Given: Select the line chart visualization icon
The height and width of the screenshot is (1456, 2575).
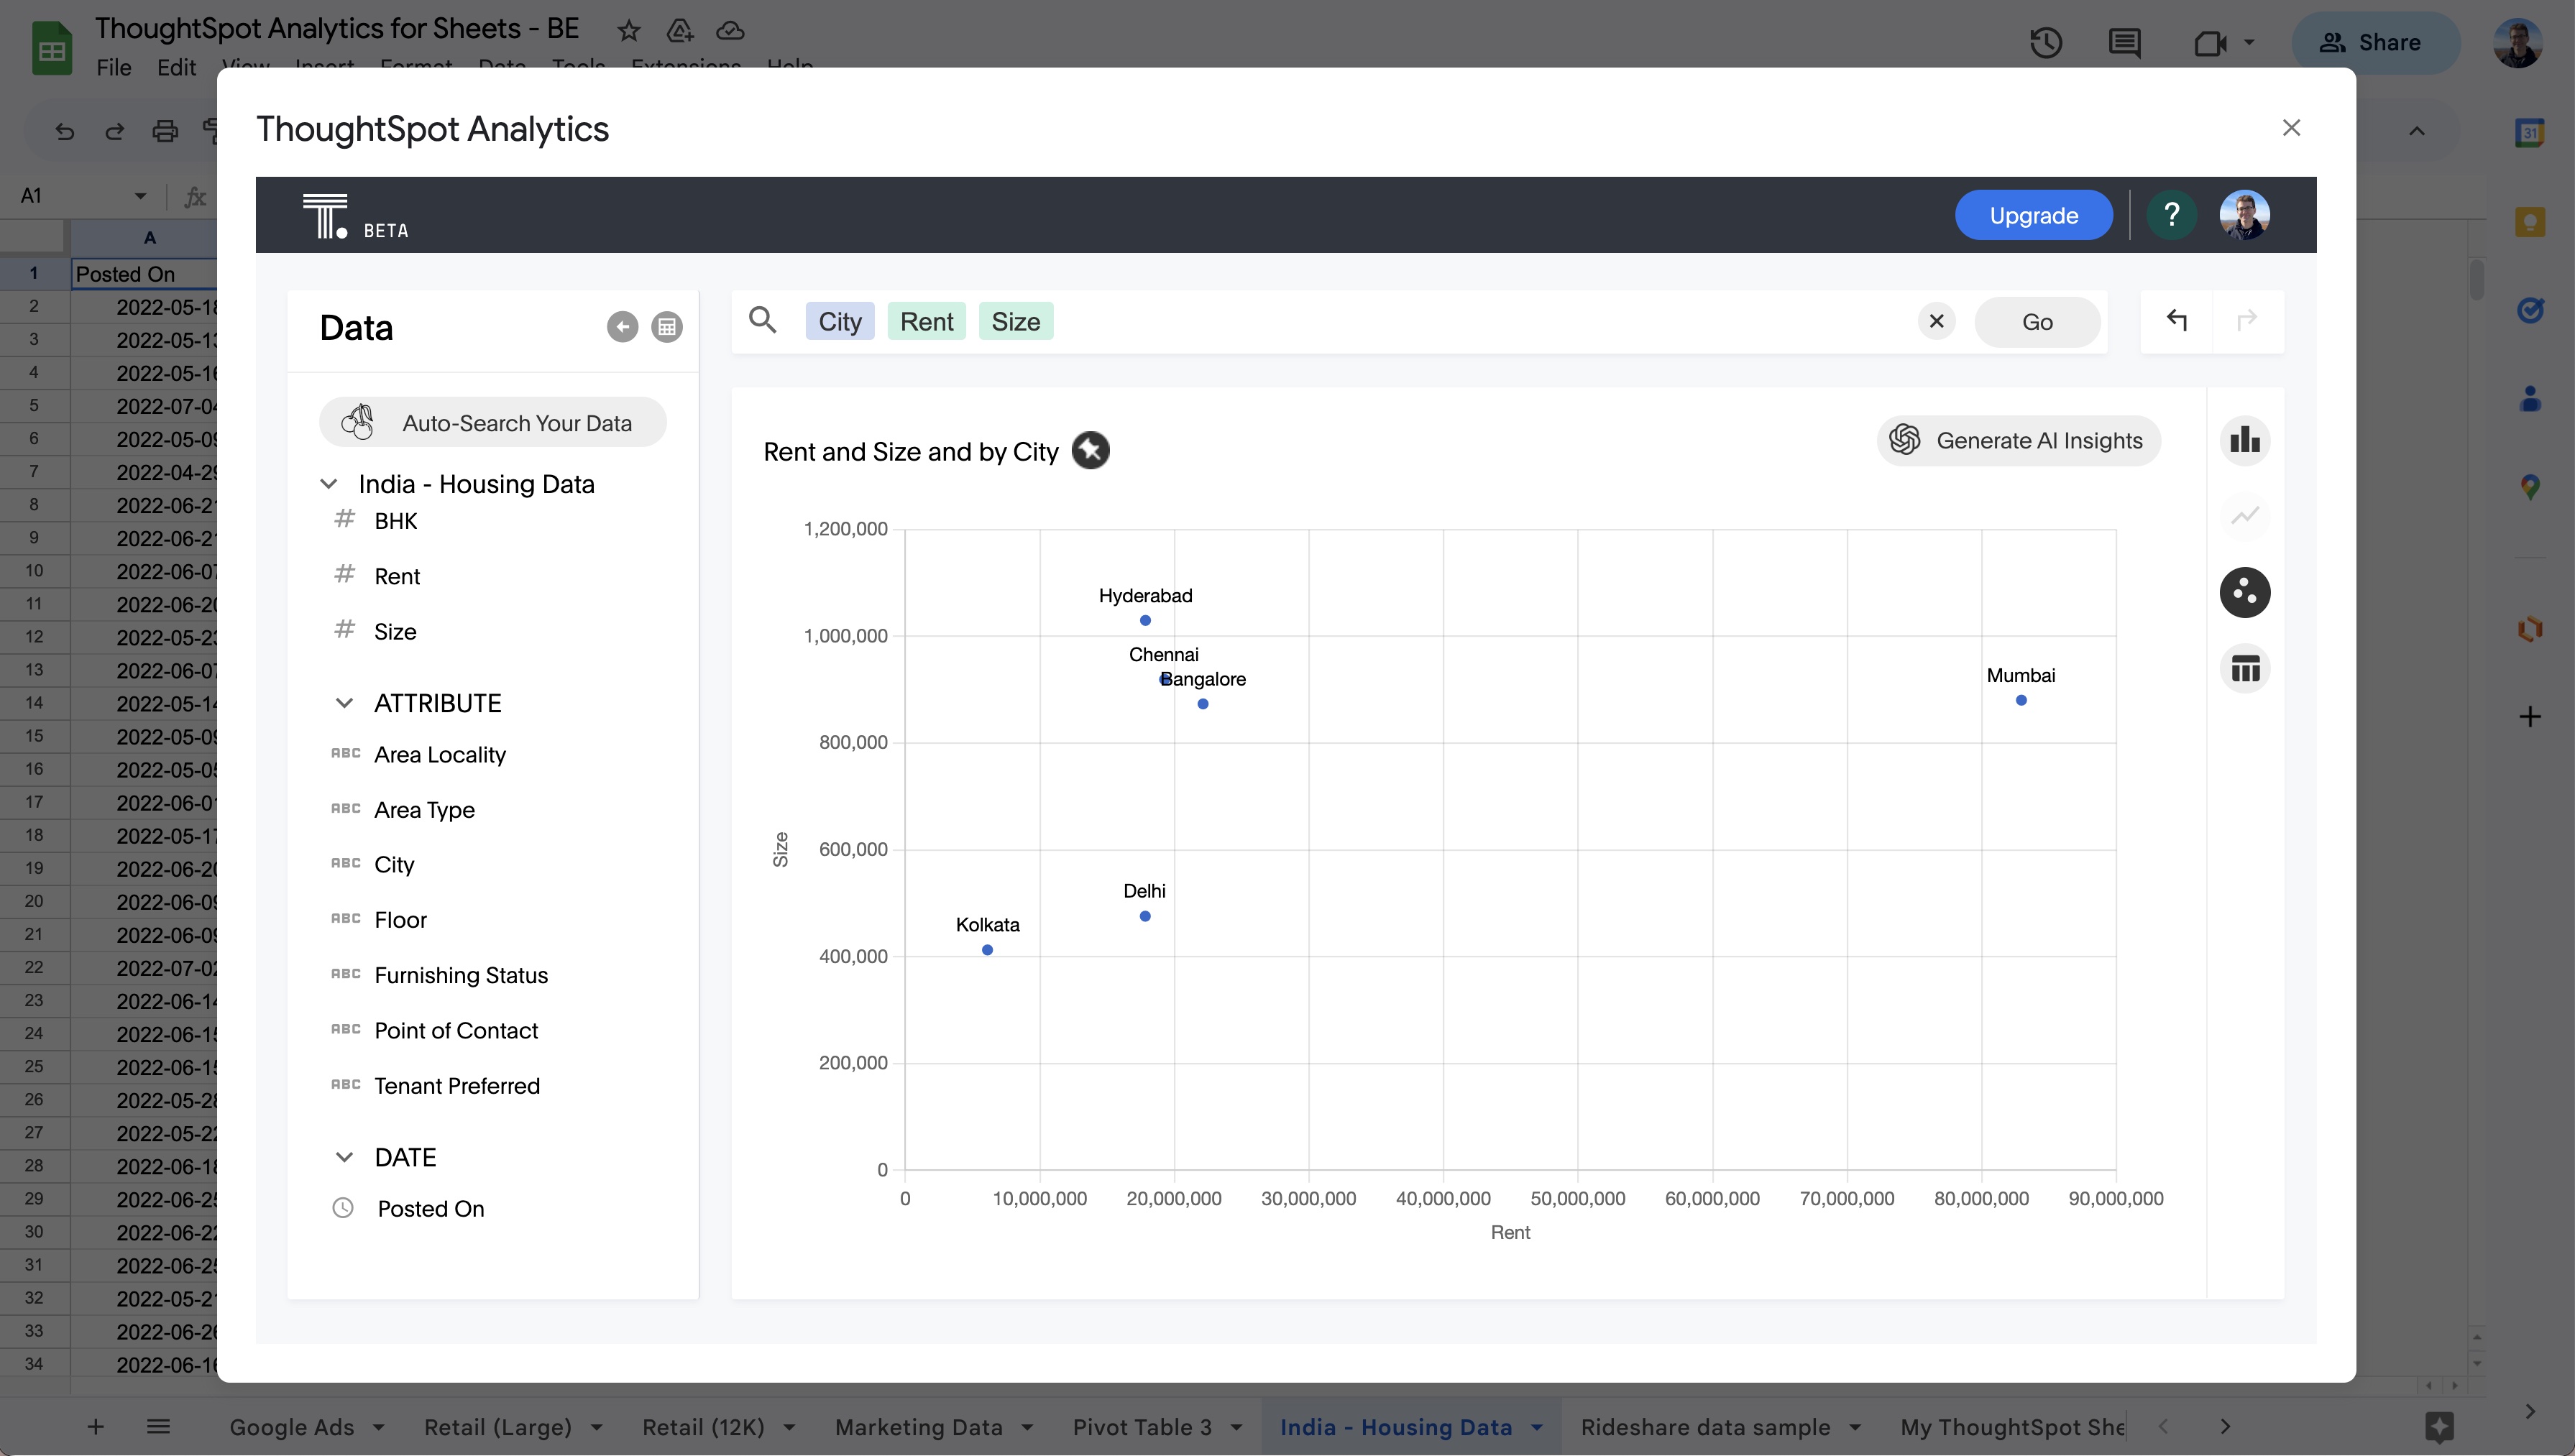Looking at the screenshot, I should tap(2245, 516).
